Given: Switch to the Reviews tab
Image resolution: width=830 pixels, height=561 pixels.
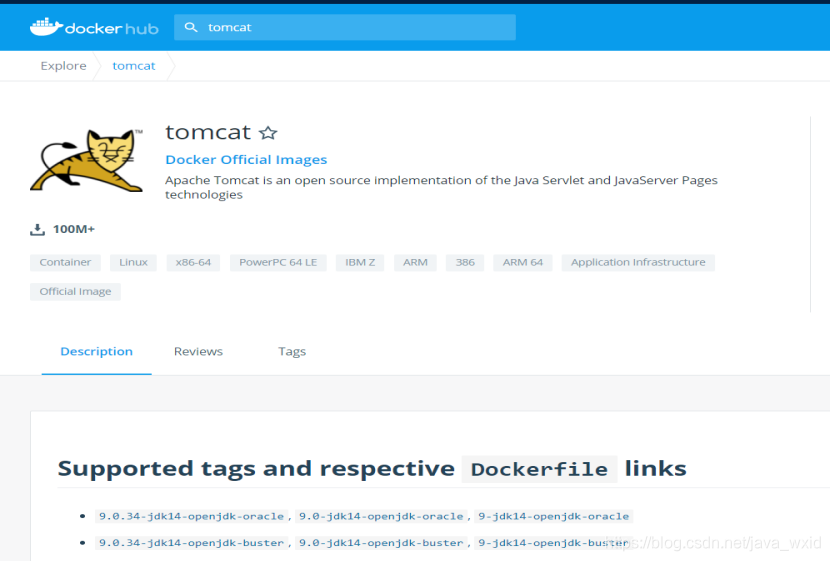Looking at the screenshot, I should tap(198, 352).
